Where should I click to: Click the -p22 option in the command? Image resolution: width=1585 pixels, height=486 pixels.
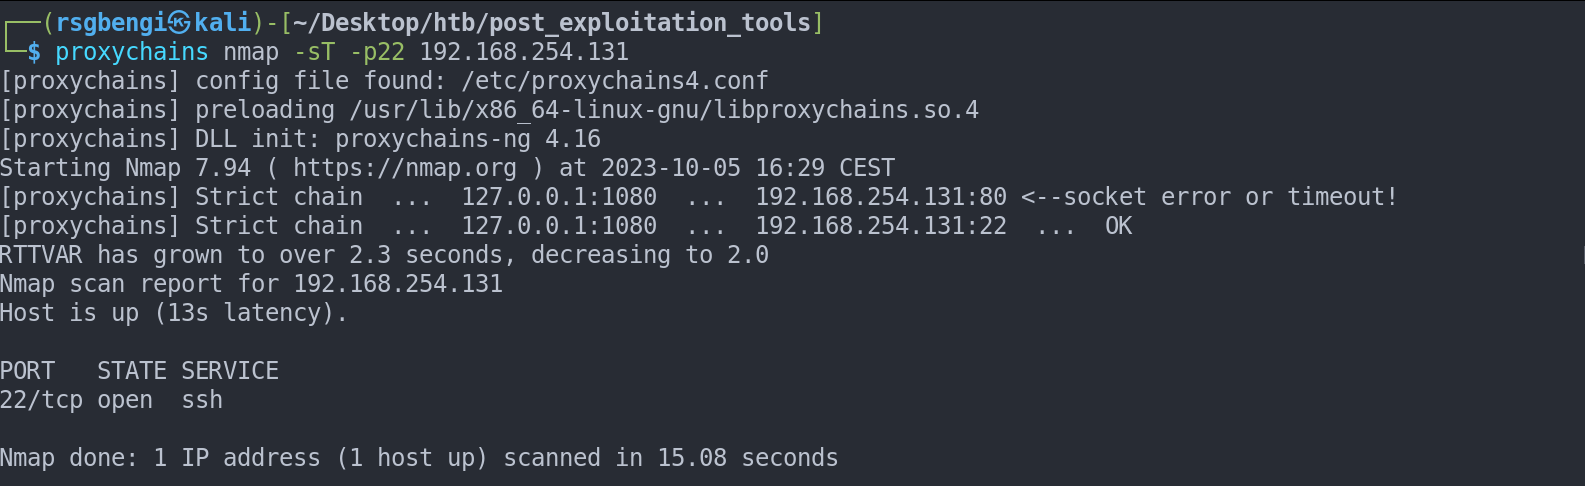377,52
